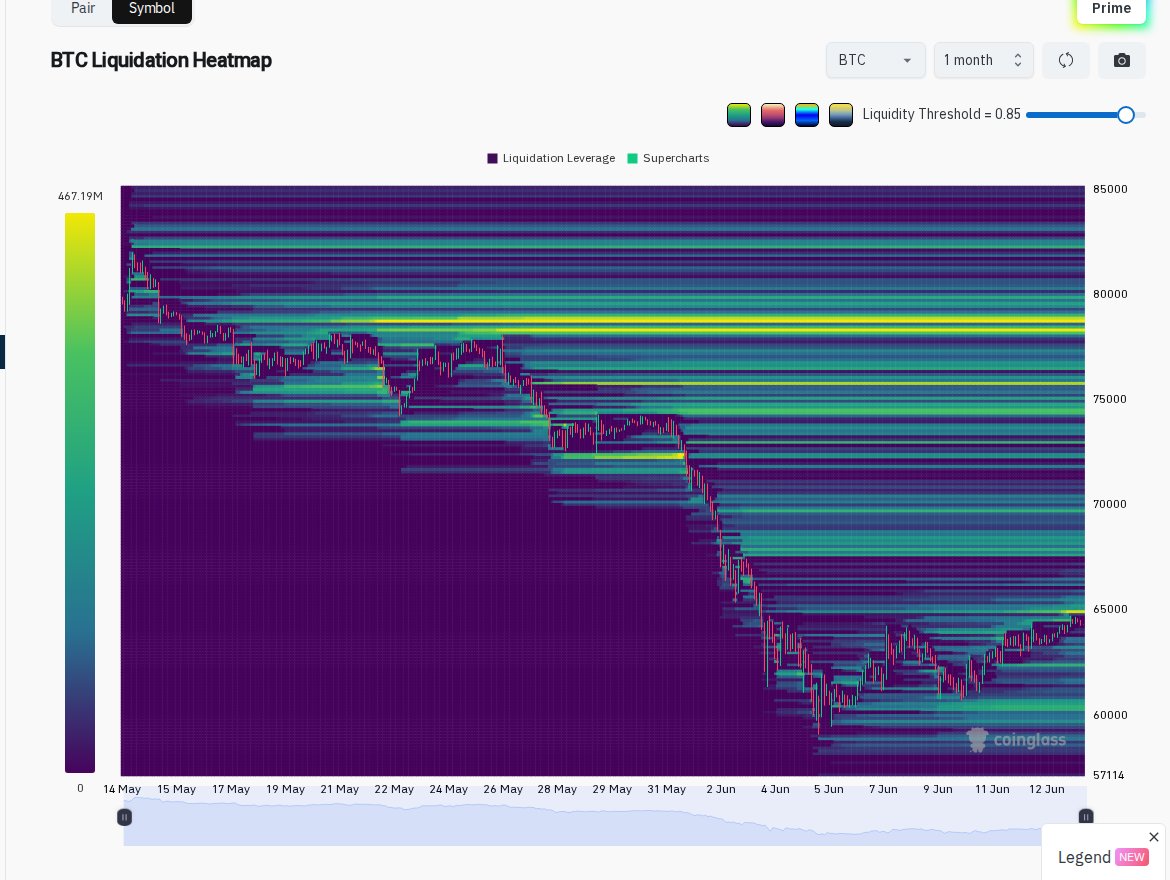Open the BTC symbol dropdown
The width and height of the screenshot is (1170, 880).
[x=875, y=60]
